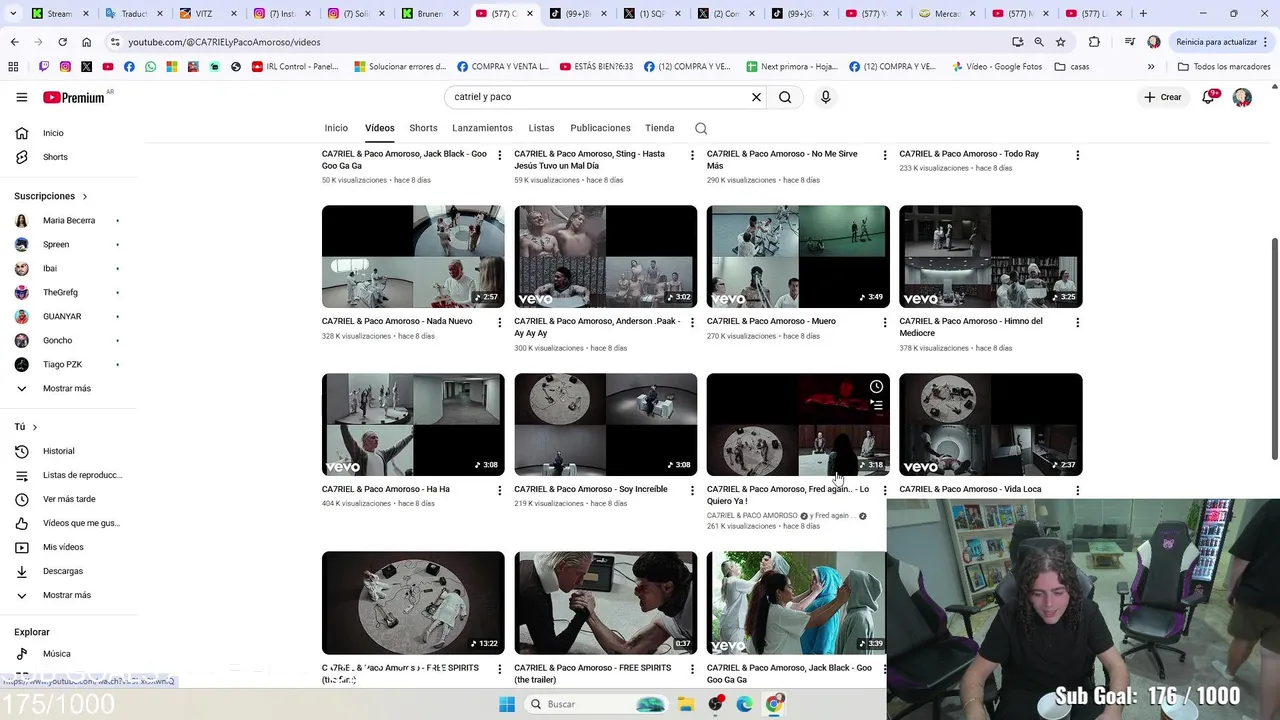Image resolution: width=1280 pixels, height=720 pixels.
Task: Open options menu for Muero video
Action: click(884, 323)
